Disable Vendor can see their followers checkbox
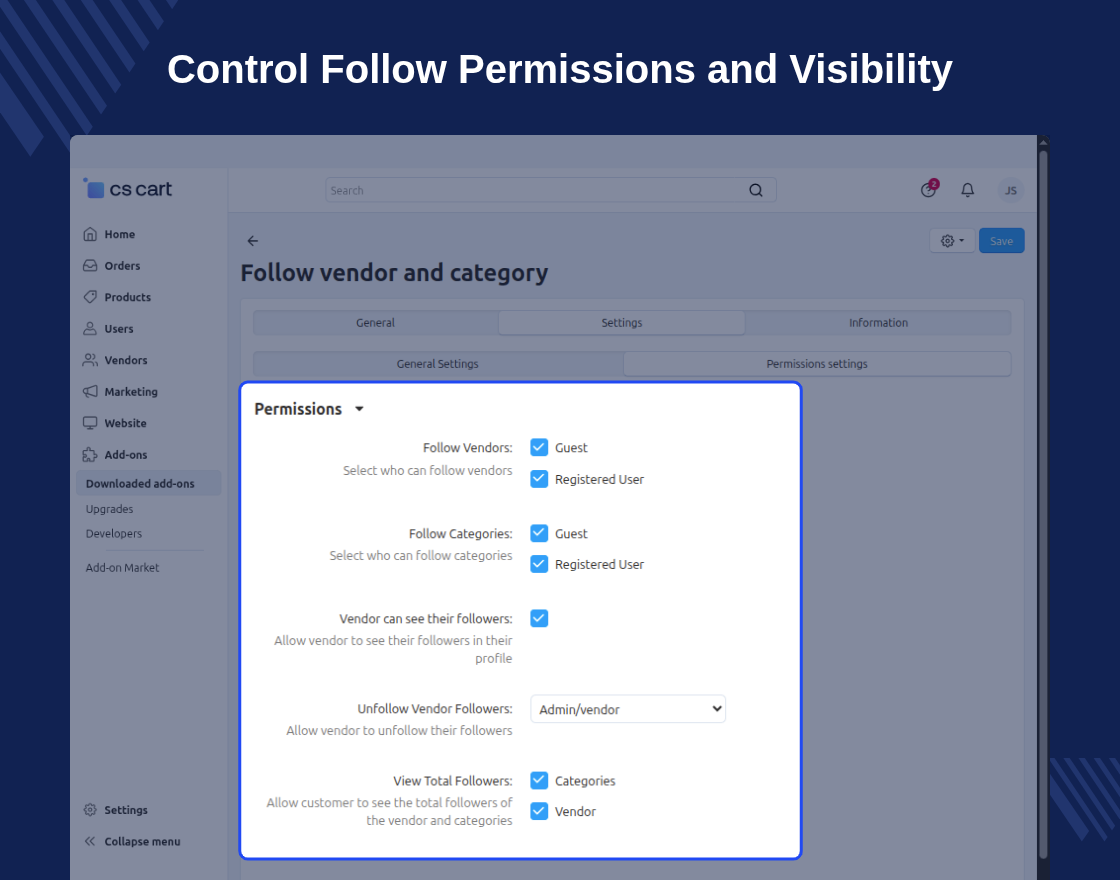Screen dimensions: 1120x880 [539, 618]
